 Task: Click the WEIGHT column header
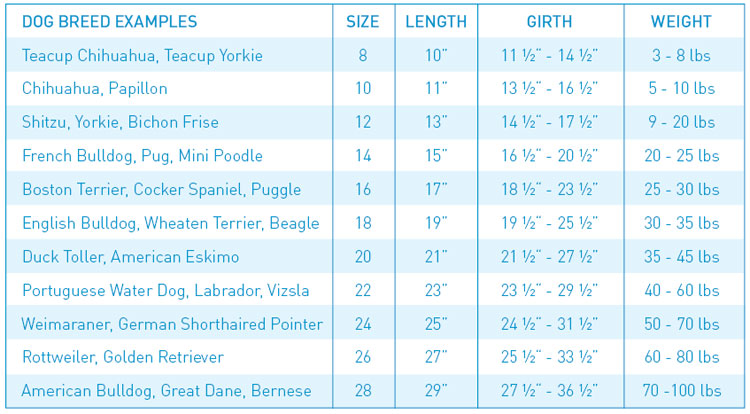point(681,21)
